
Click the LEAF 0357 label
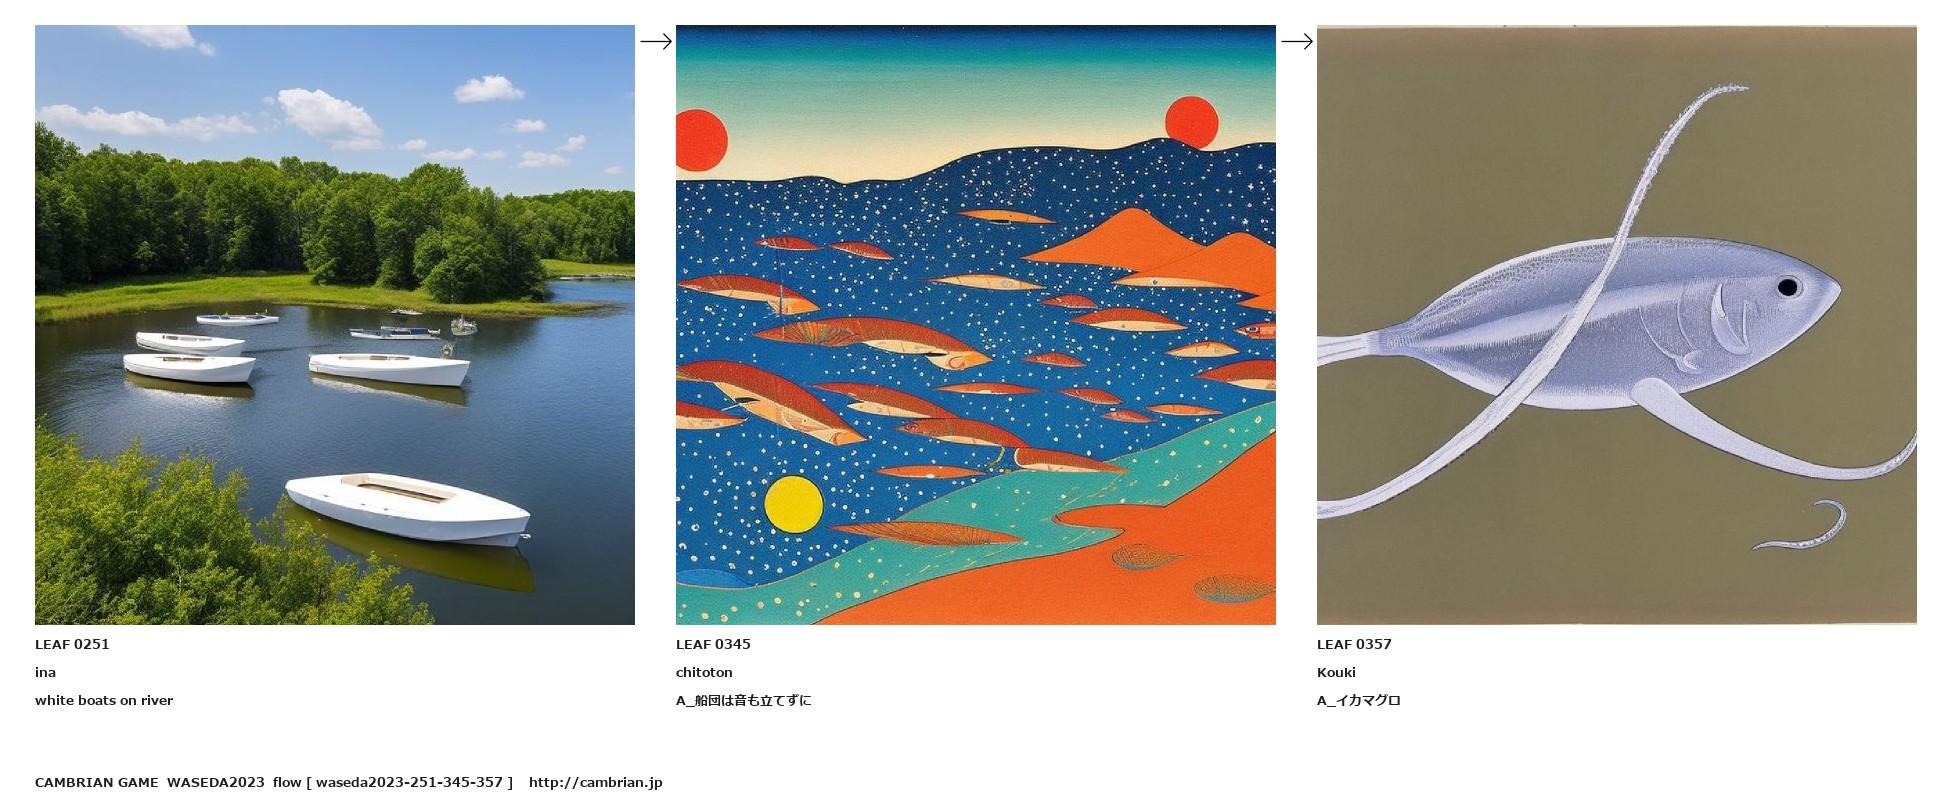coord(1354,644)
